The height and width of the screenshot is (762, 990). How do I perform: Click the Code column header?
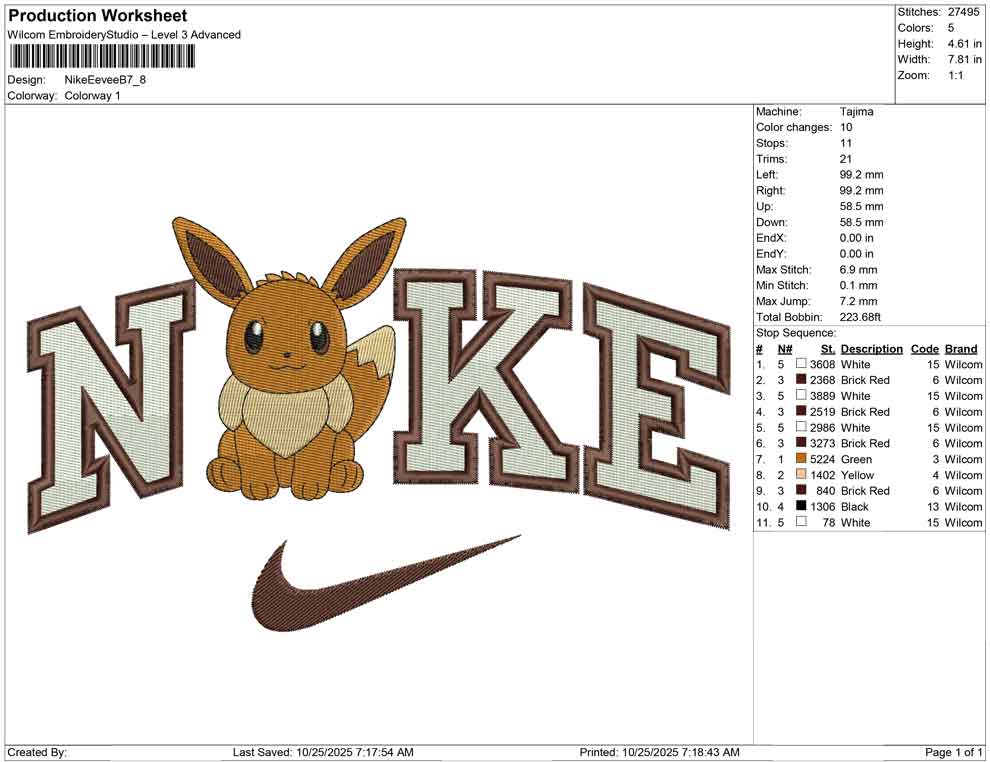tap(924, 348)
